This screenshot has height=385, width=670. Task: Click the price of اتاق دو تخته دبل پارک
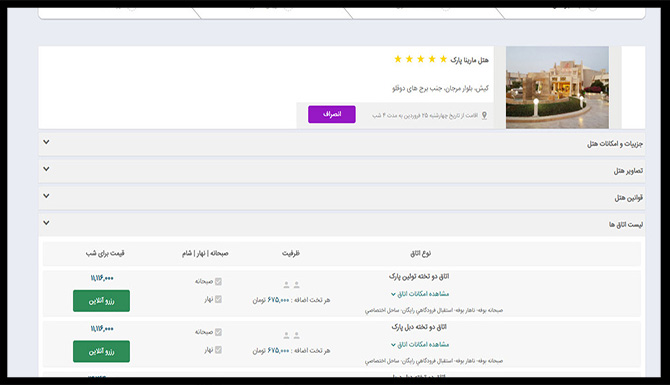coord(102,329)
